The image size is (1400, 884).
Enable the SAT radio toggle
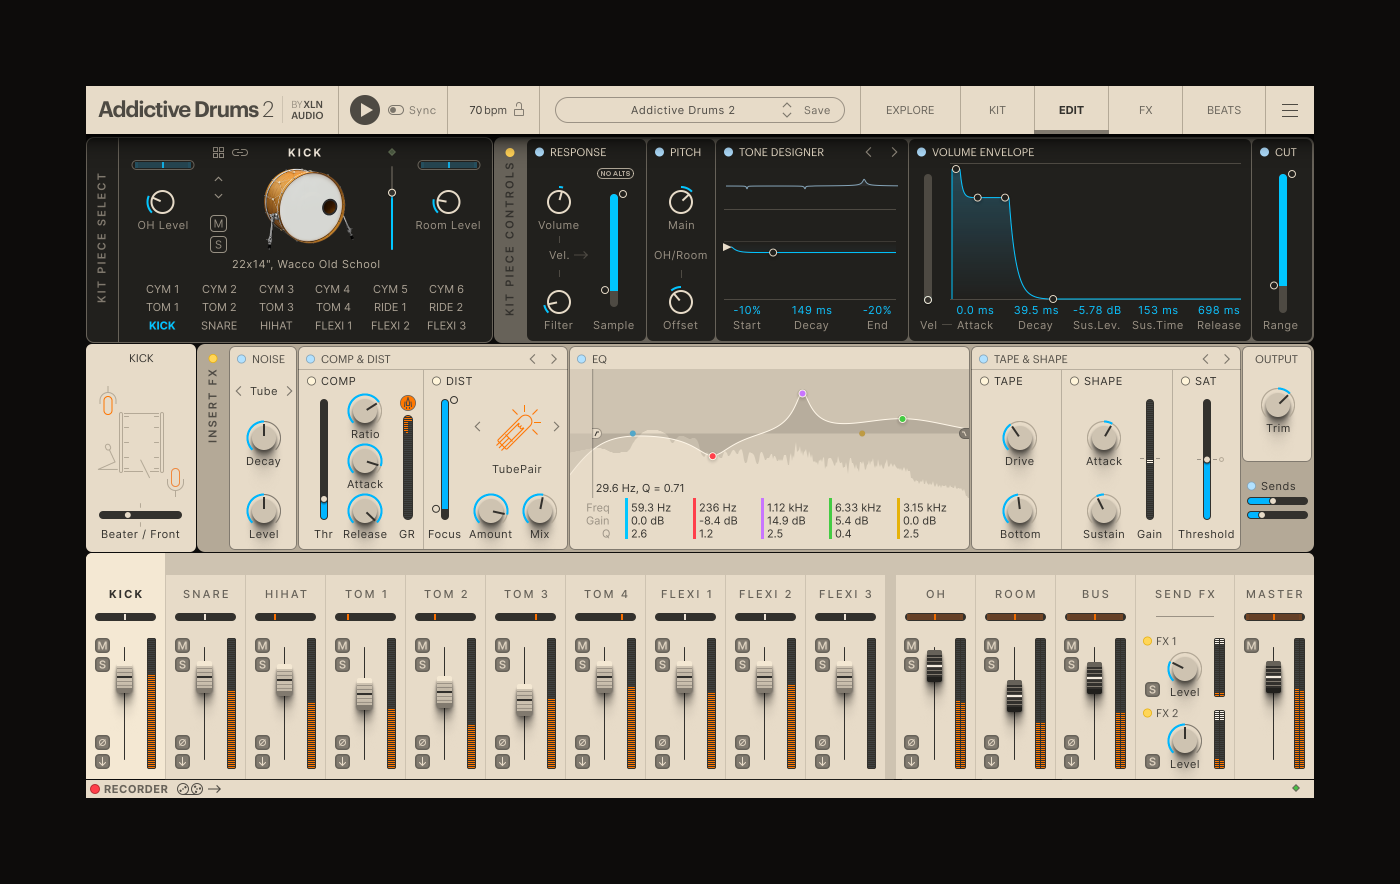coord(1185,381)
